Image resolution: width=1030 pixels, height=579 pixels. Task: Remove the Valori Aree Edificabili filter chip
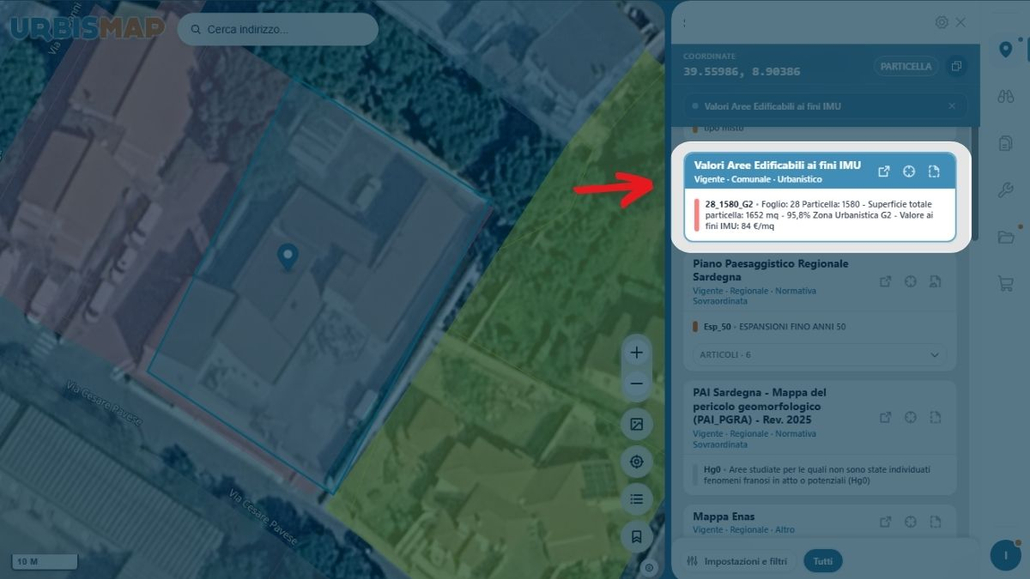[x=951, y=106]
